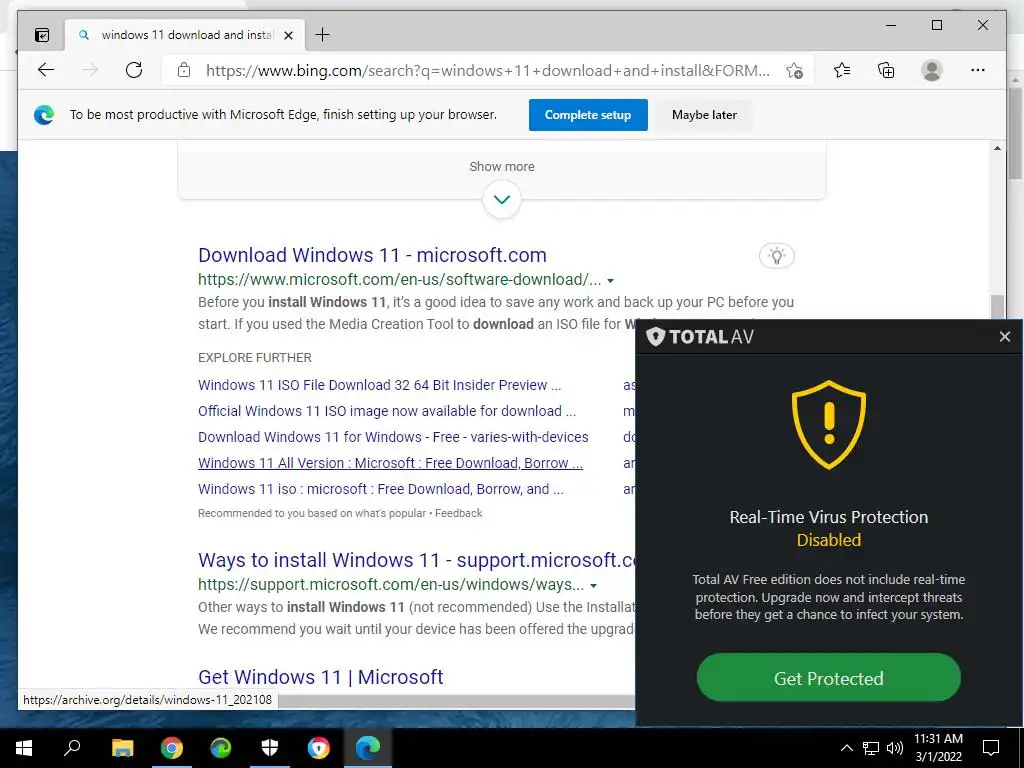The width and height of the screenshot is (1024, 768).
Task: Open network status tray icon
Action: pyautogui.click(x=871, y=748)
